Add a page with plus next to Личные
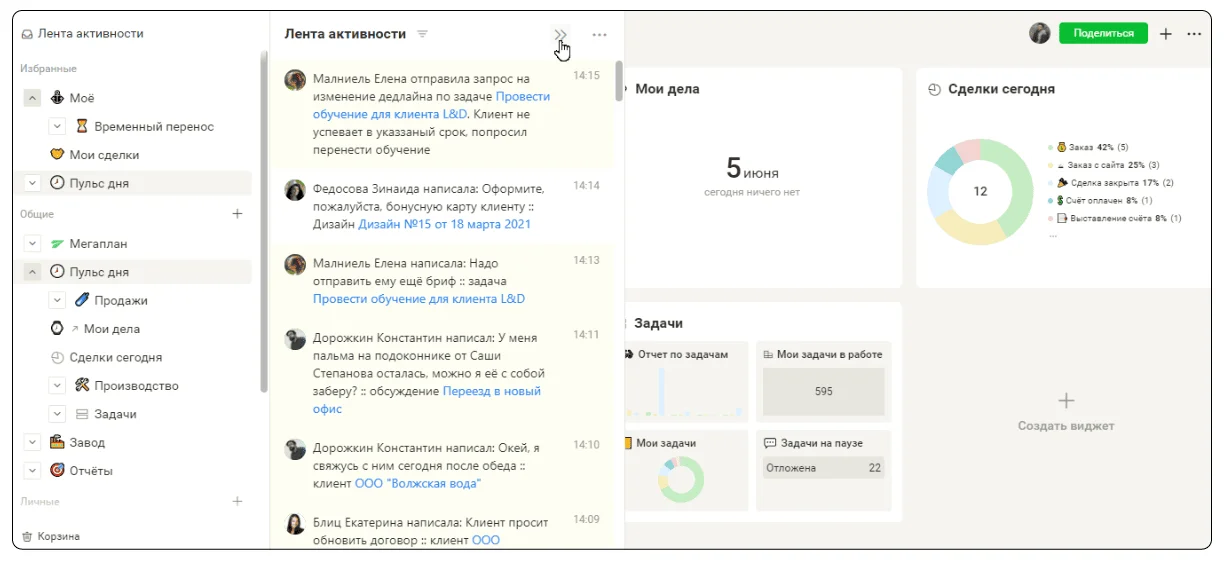Image resolution: width=1224 pixels, height=563 pixels. click(238, 501)
